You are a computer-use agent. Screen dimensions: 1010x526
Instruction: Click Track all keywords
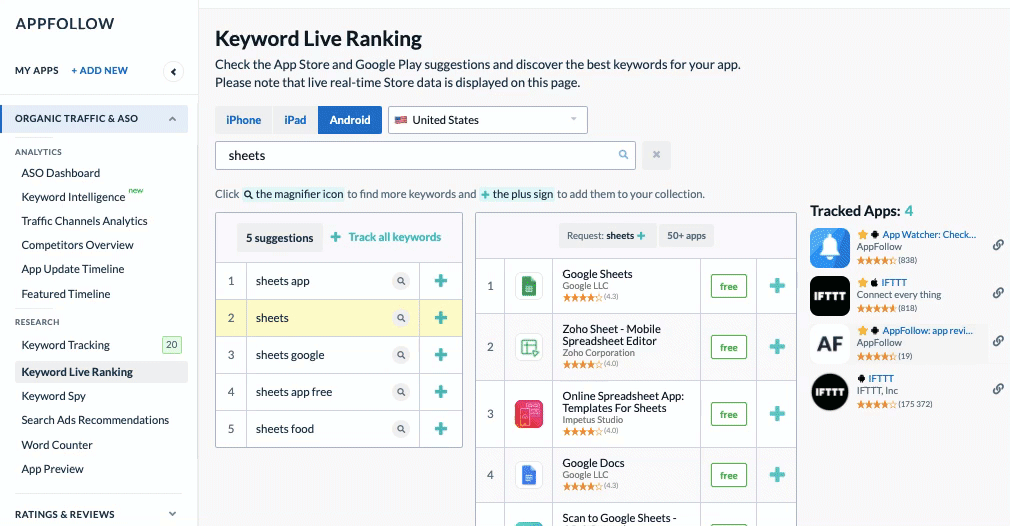tap(386, 237)
